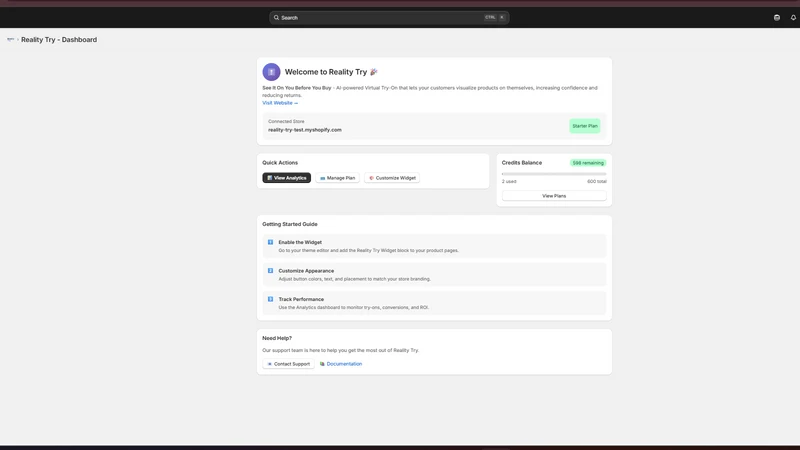Click the Reality Try - Dashboard breadcrumb title

click(59, 39)
